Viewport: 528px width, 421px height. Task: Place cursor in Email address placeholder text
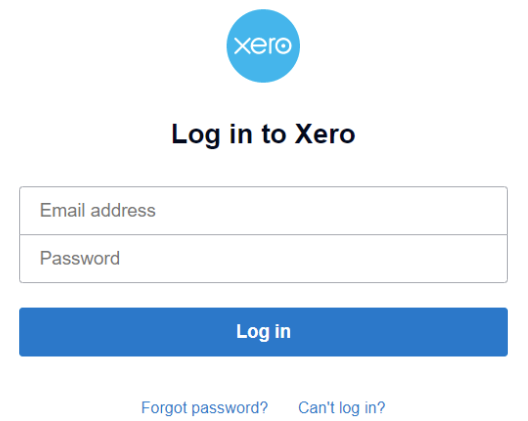[98, 210]
